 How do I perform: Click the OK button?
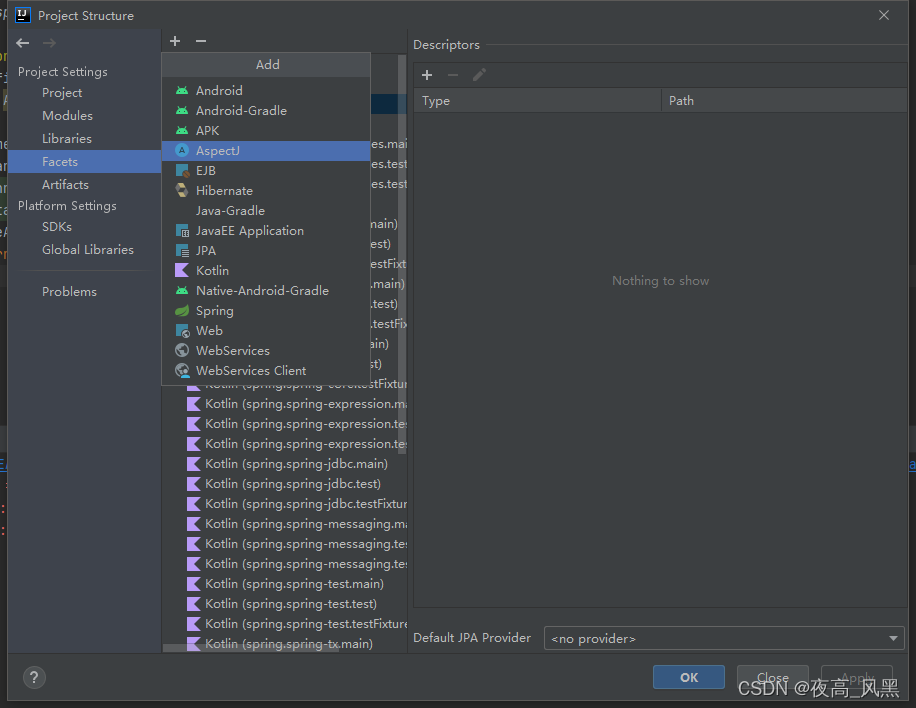(x=689, y=678)
